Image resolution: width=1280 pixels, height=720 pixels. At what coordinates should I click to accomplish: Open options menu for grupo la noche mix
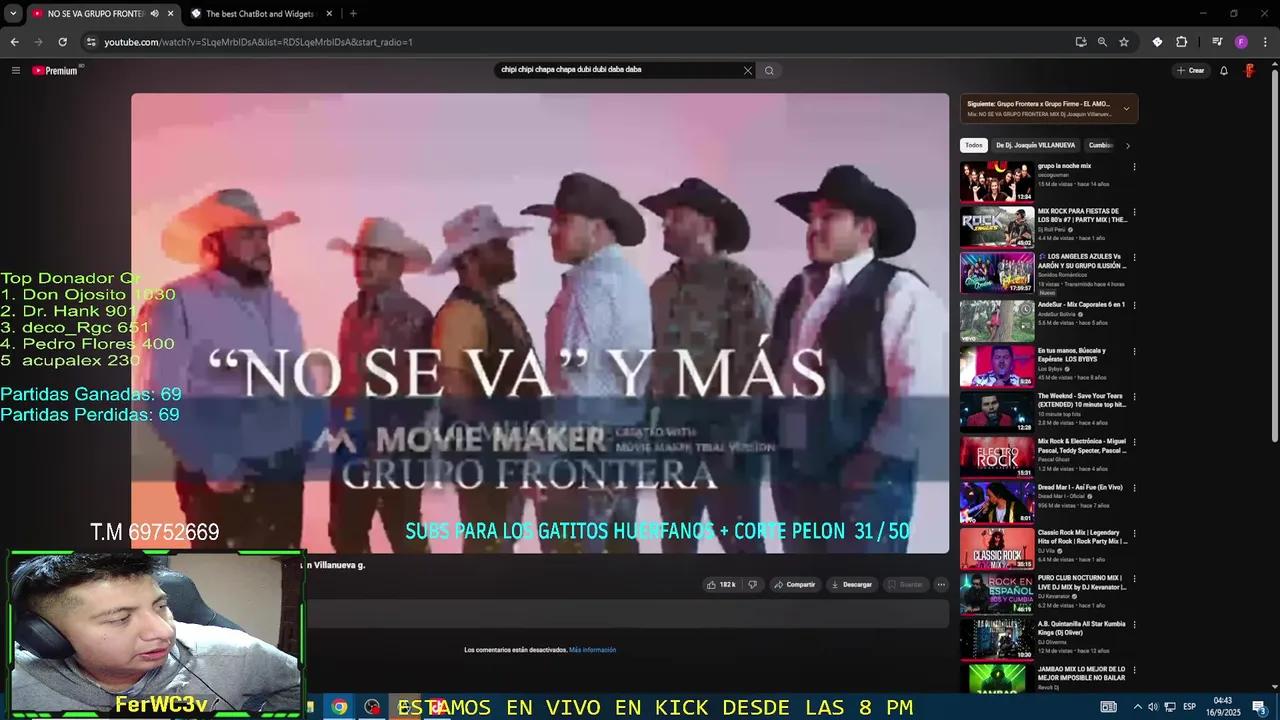(1134, 167)
